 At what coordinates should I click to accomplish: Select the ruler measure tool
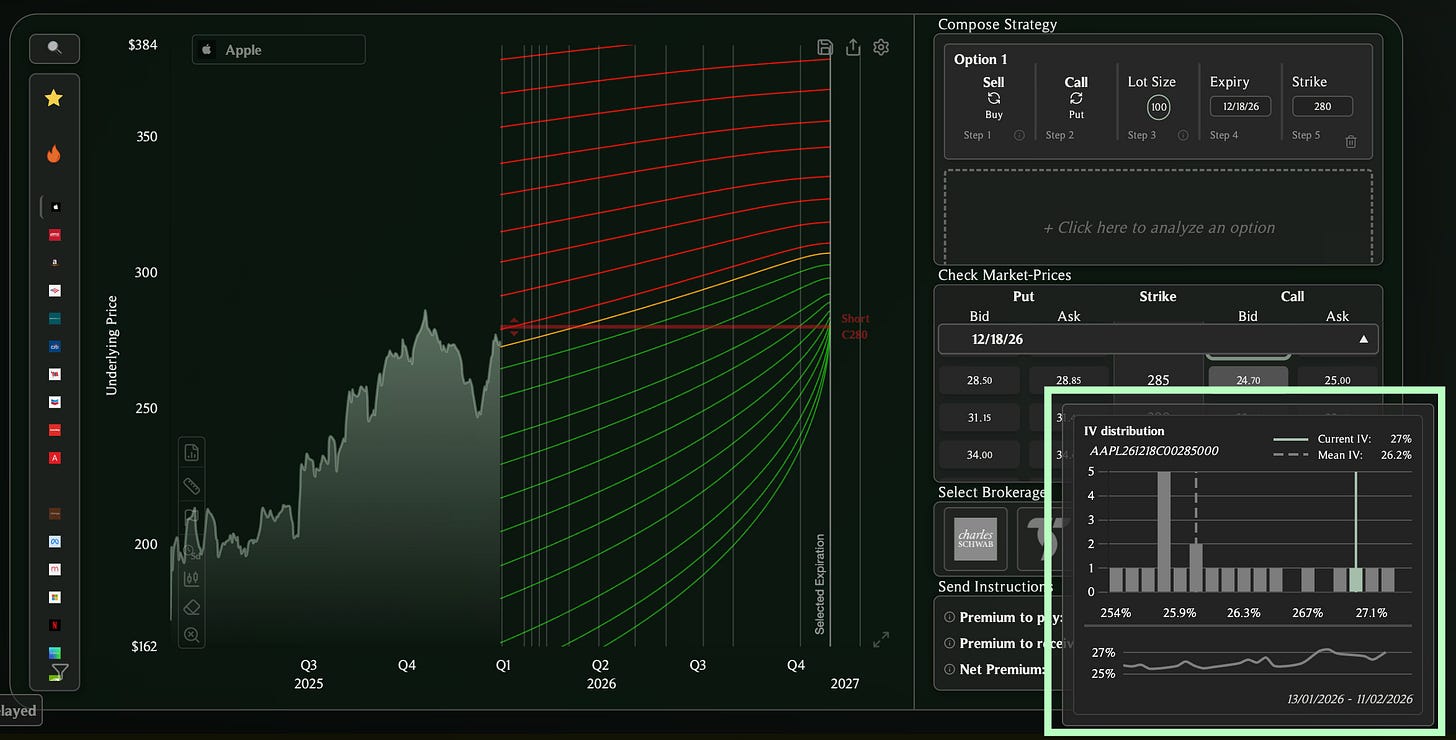pyautogui.click(x=192, y=486)
